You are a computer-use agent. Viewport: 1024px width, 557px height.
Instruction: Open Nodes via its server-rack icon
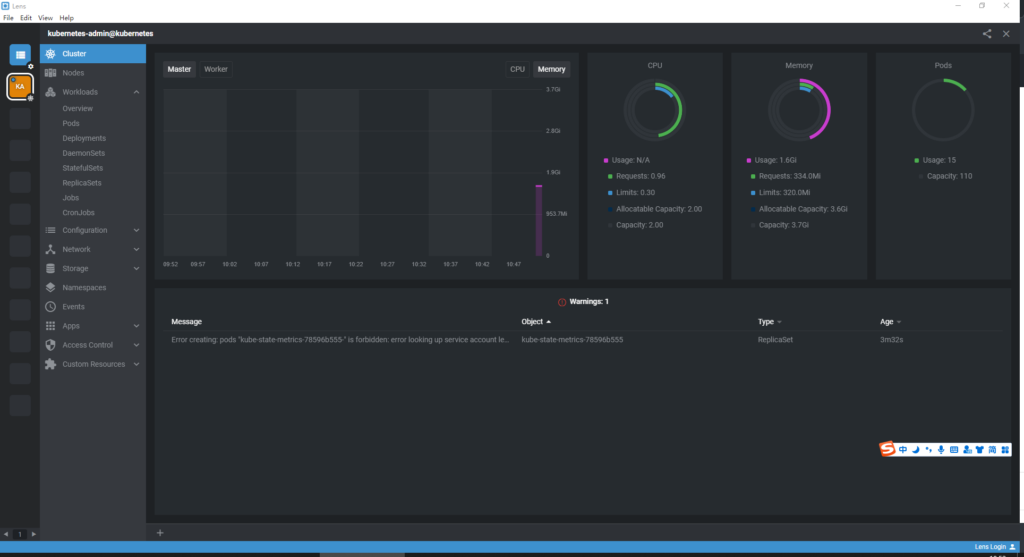pyautogui.click(x=50, y=73)
